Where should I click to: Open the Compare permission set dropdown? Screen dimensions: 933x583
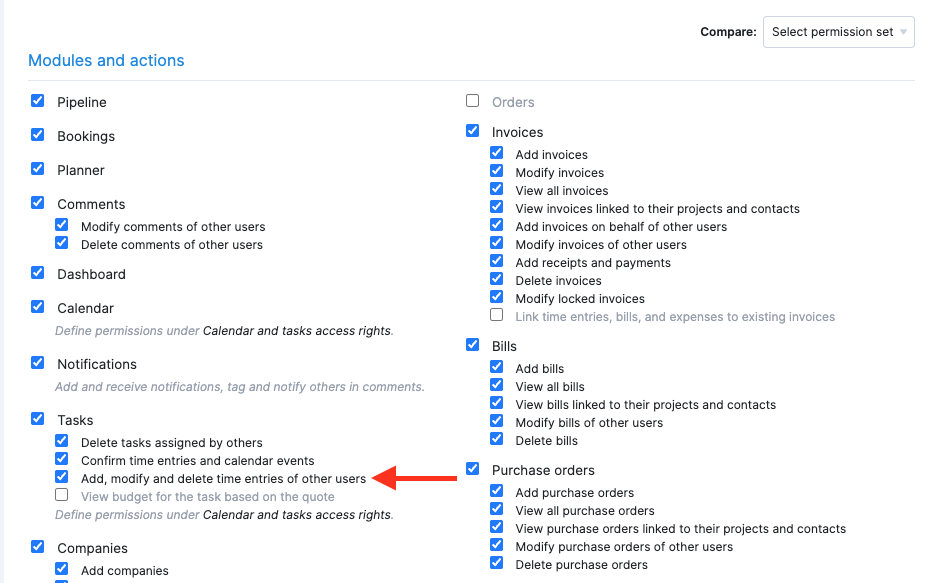coord(838,32)
